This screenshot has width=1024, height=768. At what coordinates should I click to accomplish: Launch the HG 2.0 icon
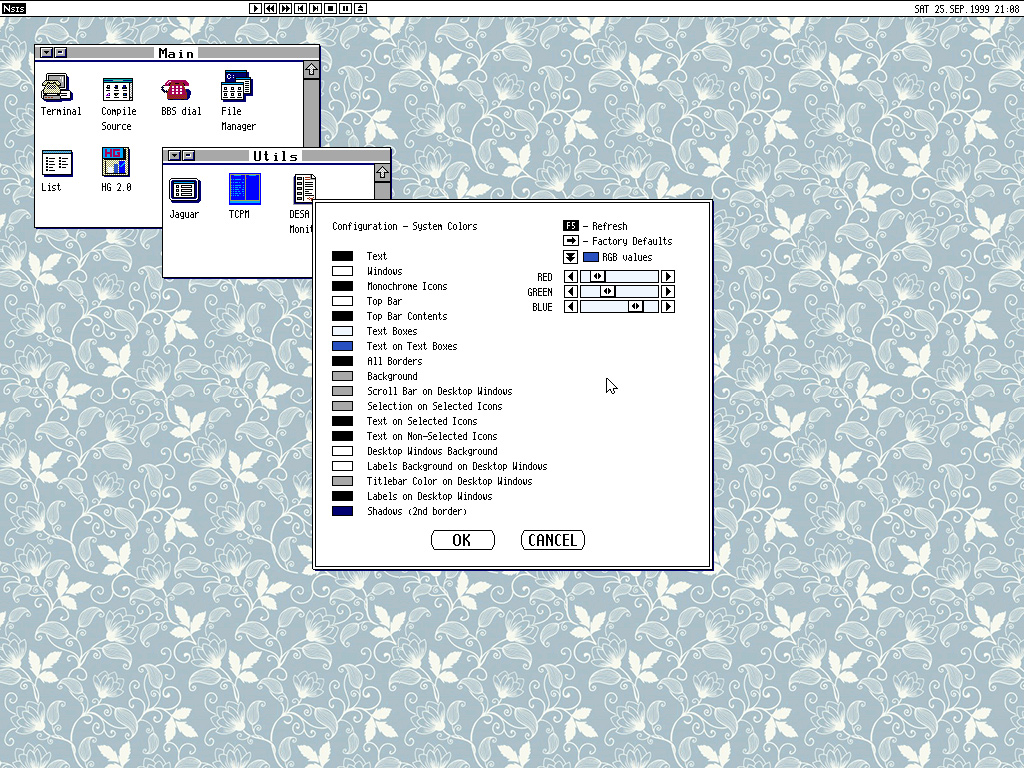click(116, 162)
